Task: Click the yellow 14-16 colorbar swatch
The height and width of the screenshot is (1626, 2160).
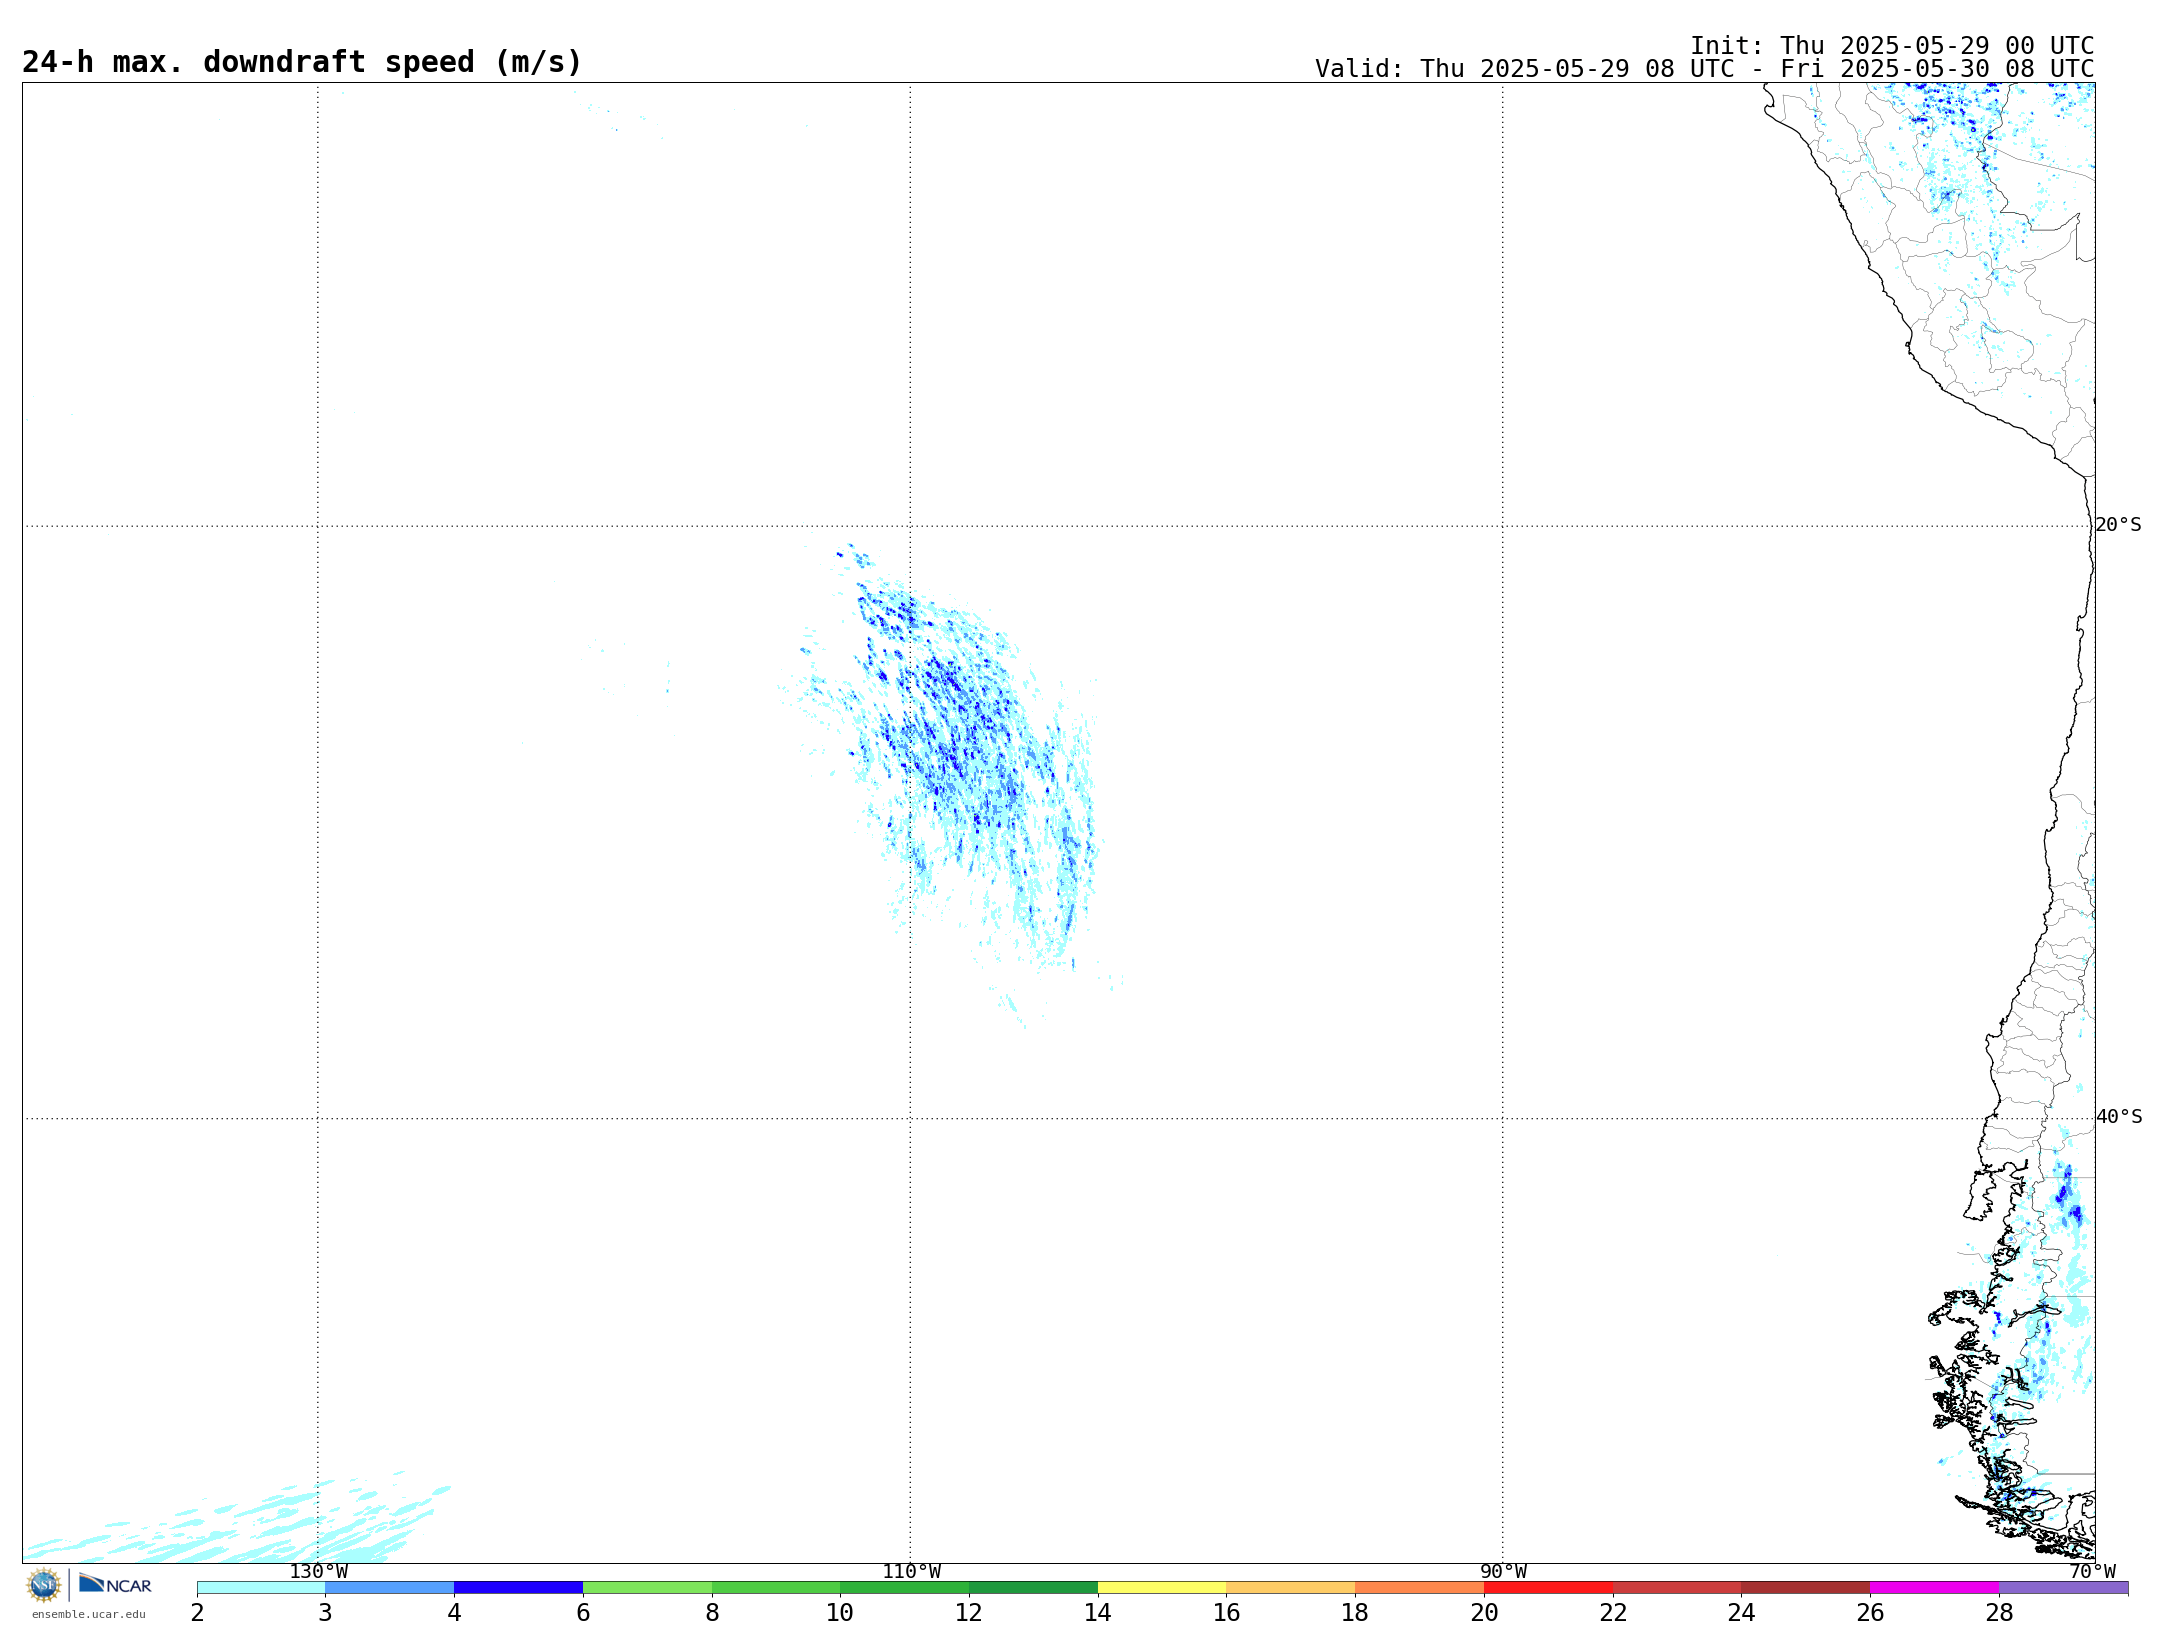Action: click(x=1162, y=1588)
